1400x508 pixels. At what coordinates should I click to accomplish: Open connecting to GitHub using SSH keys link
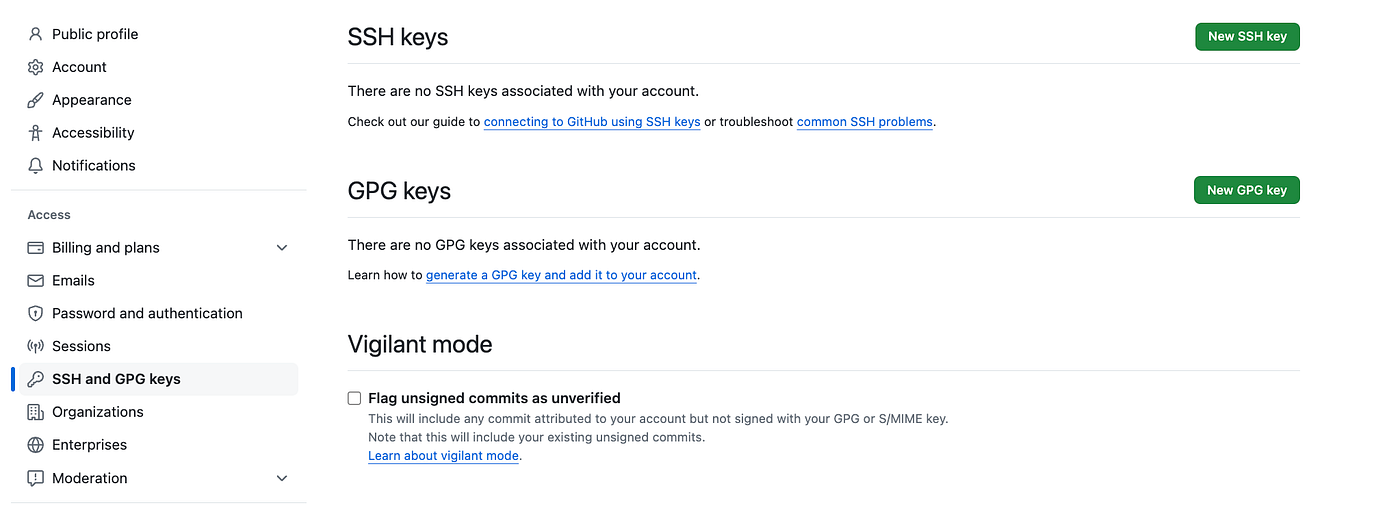pos(592,122)
